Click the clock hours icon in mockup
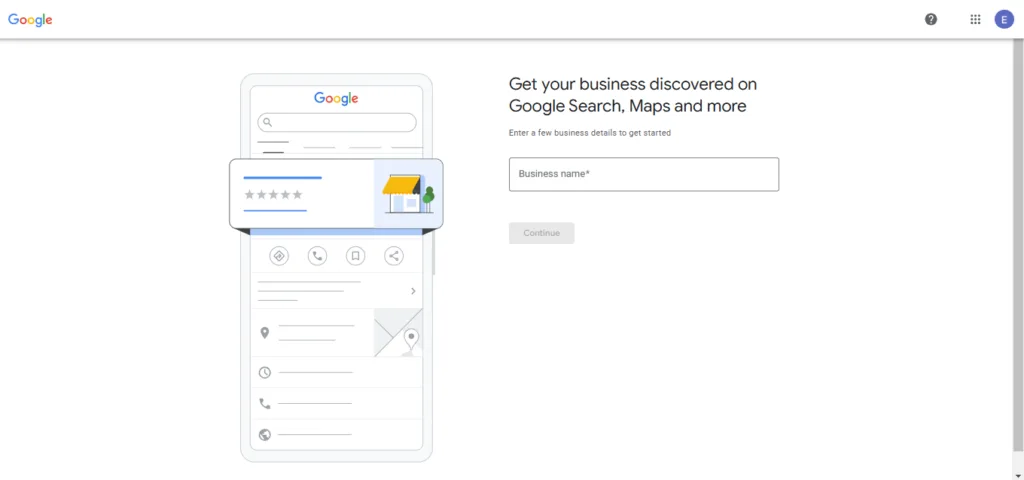The image size is (1024, 480). 264,372
